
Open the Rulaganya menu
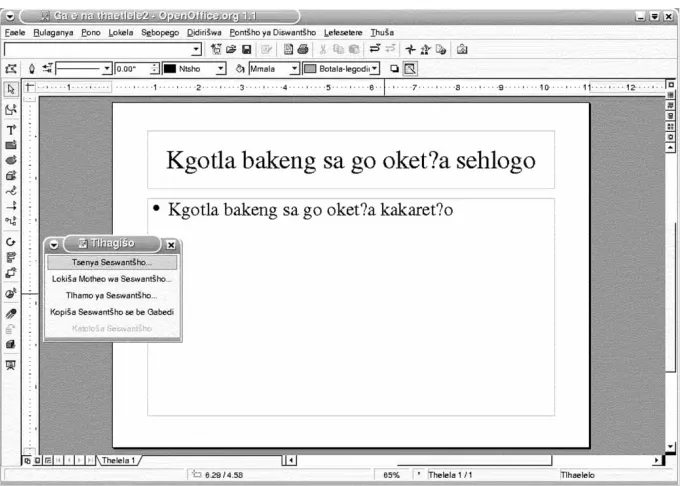coord(53,33)
